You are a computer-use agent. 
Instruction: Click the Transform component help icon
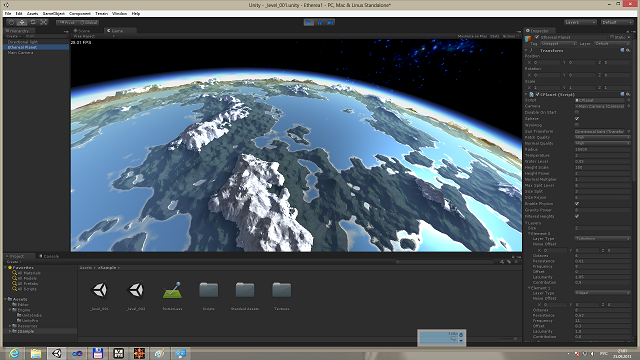coord(622,50)
